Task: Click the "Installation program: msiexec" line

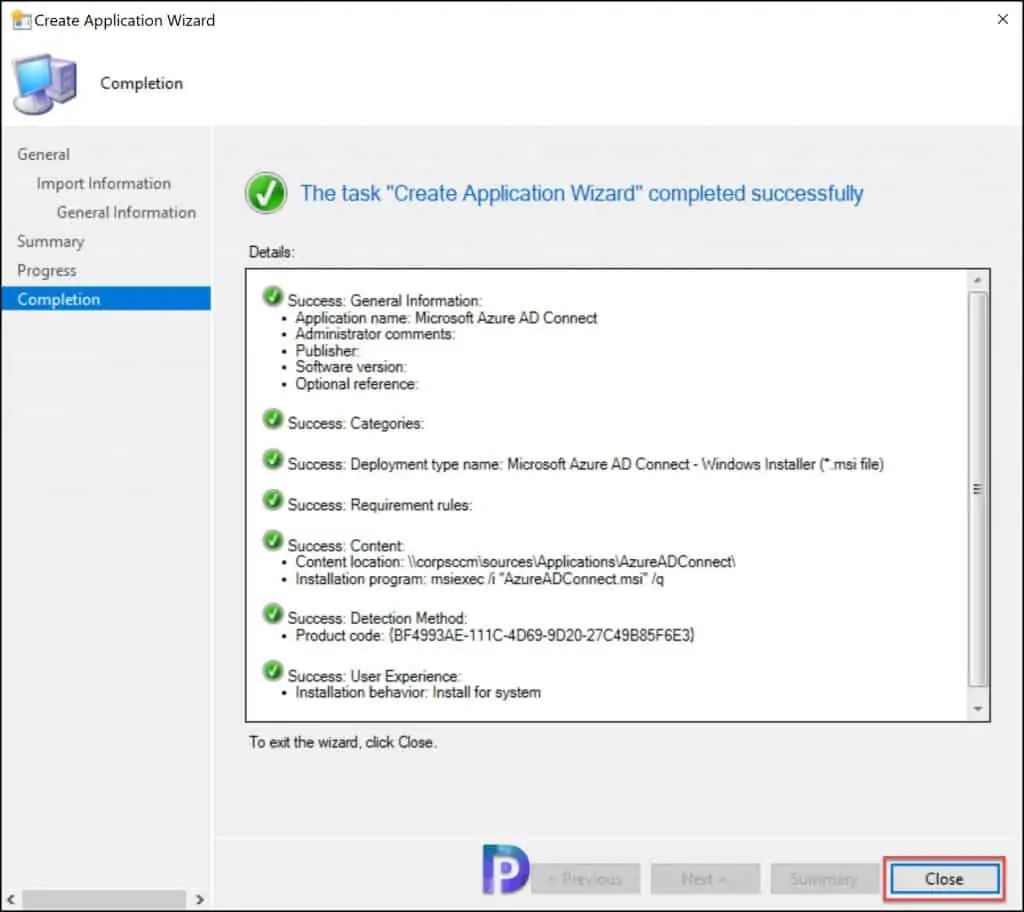Action: click(479, 579)
